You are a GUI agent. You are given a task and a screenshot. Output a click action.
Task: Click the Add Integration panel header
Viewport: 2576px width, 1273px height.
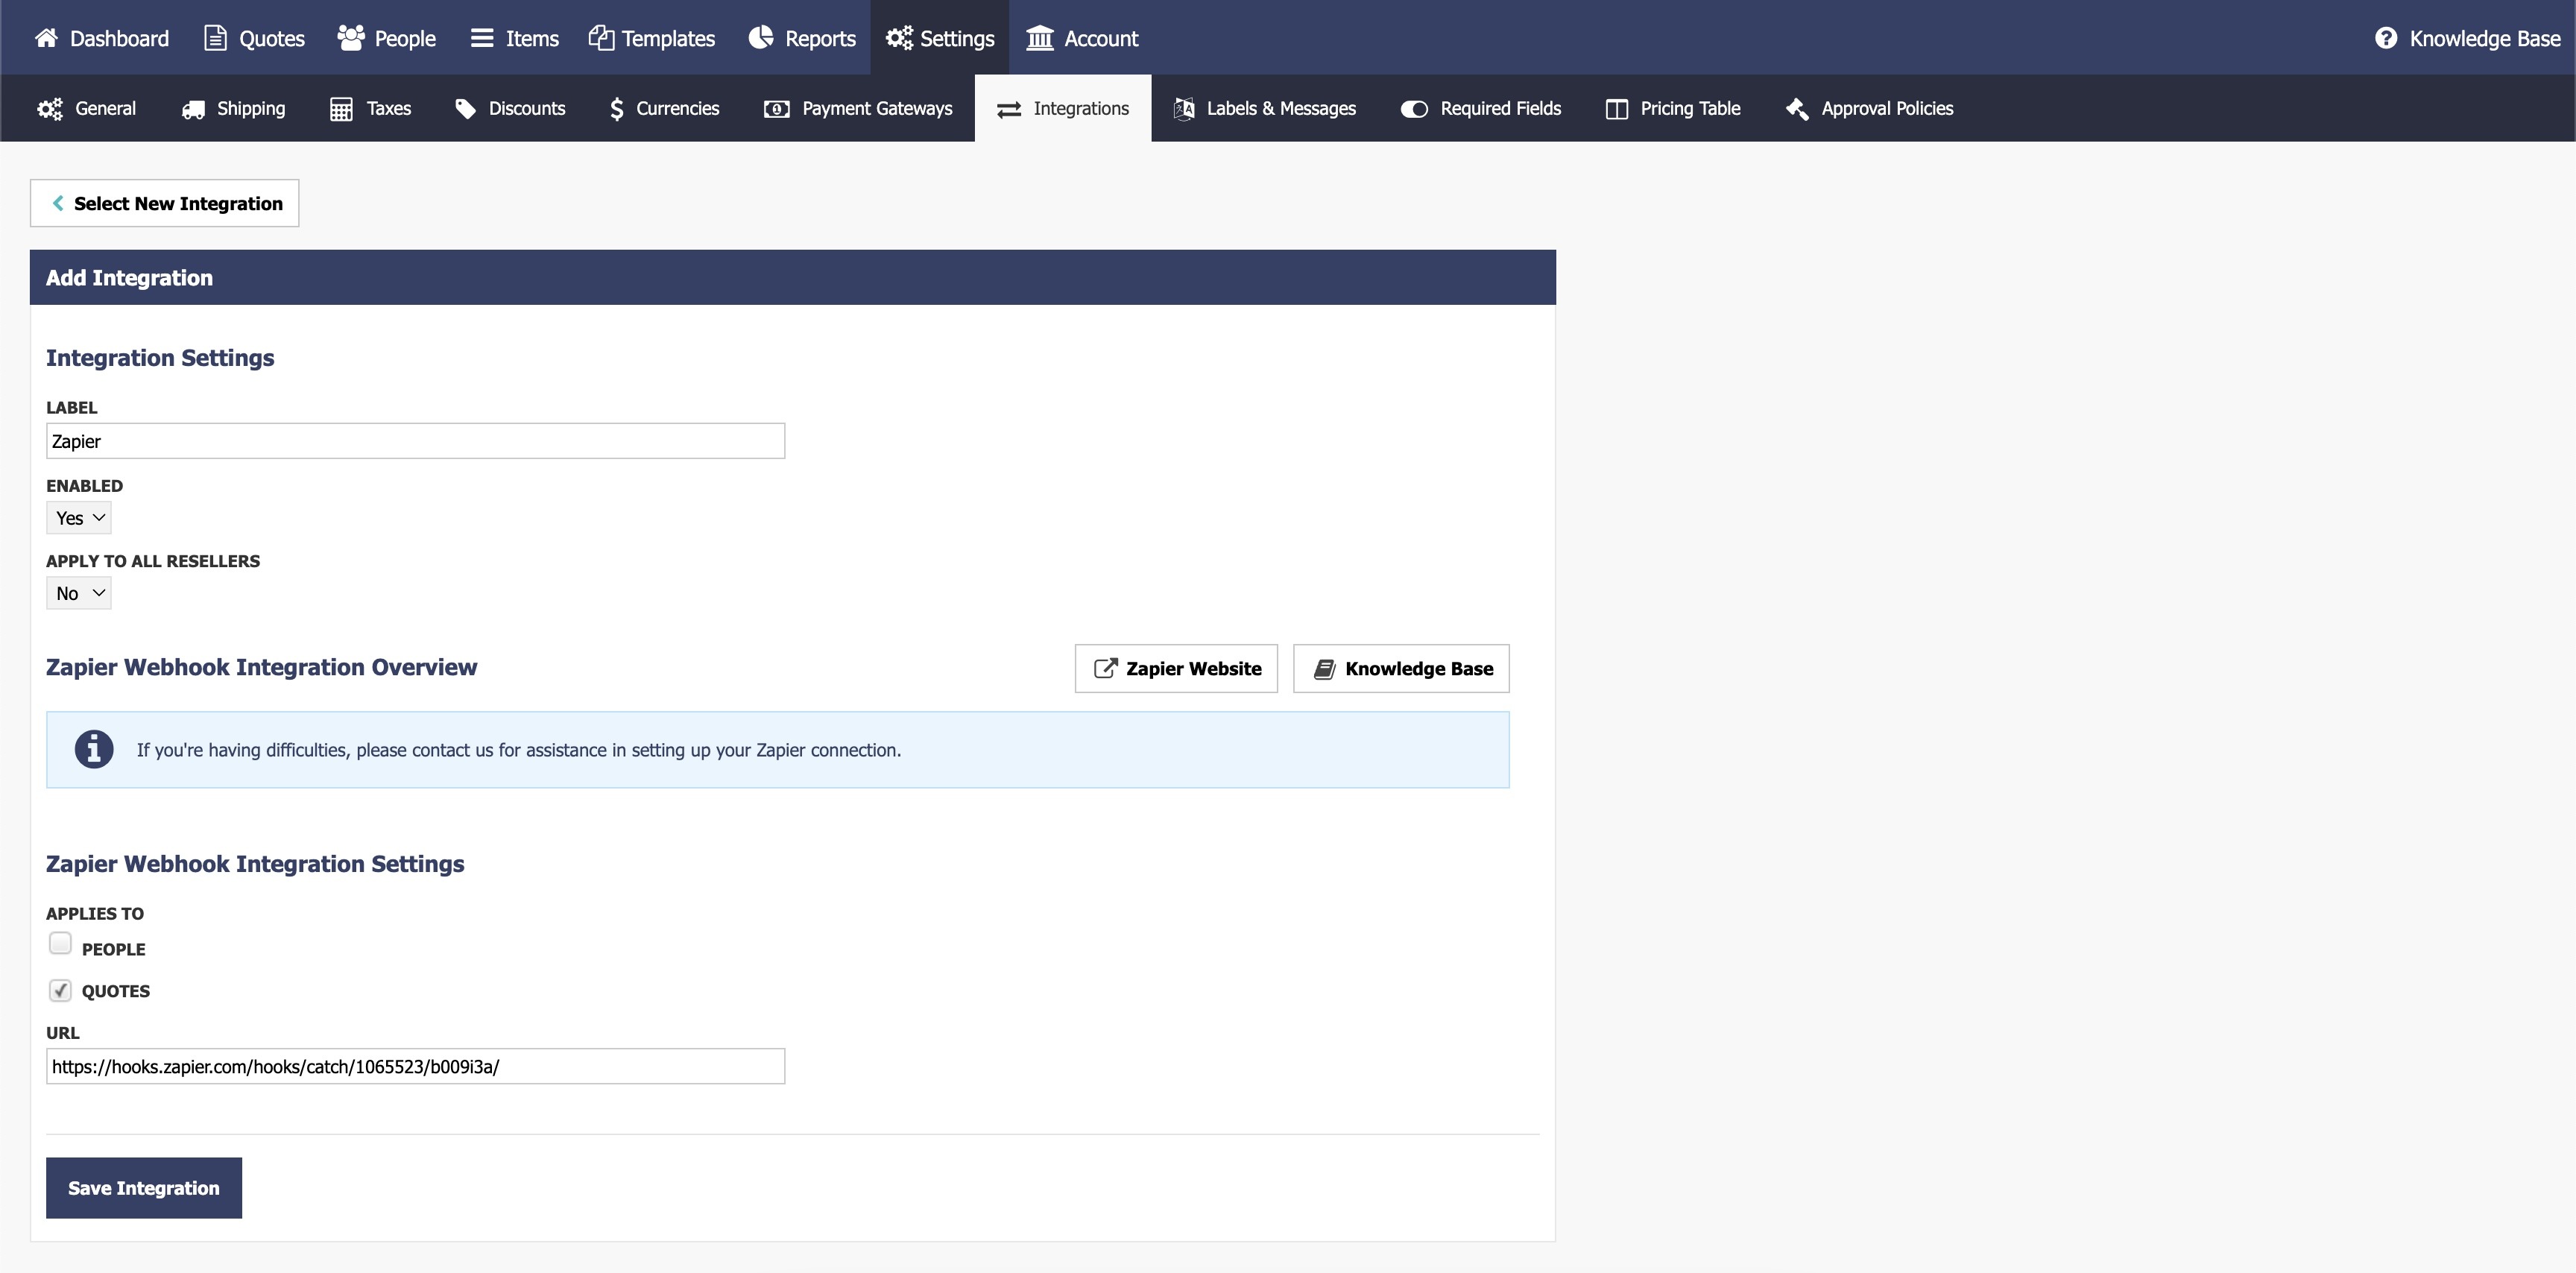(x=793, y=277)
